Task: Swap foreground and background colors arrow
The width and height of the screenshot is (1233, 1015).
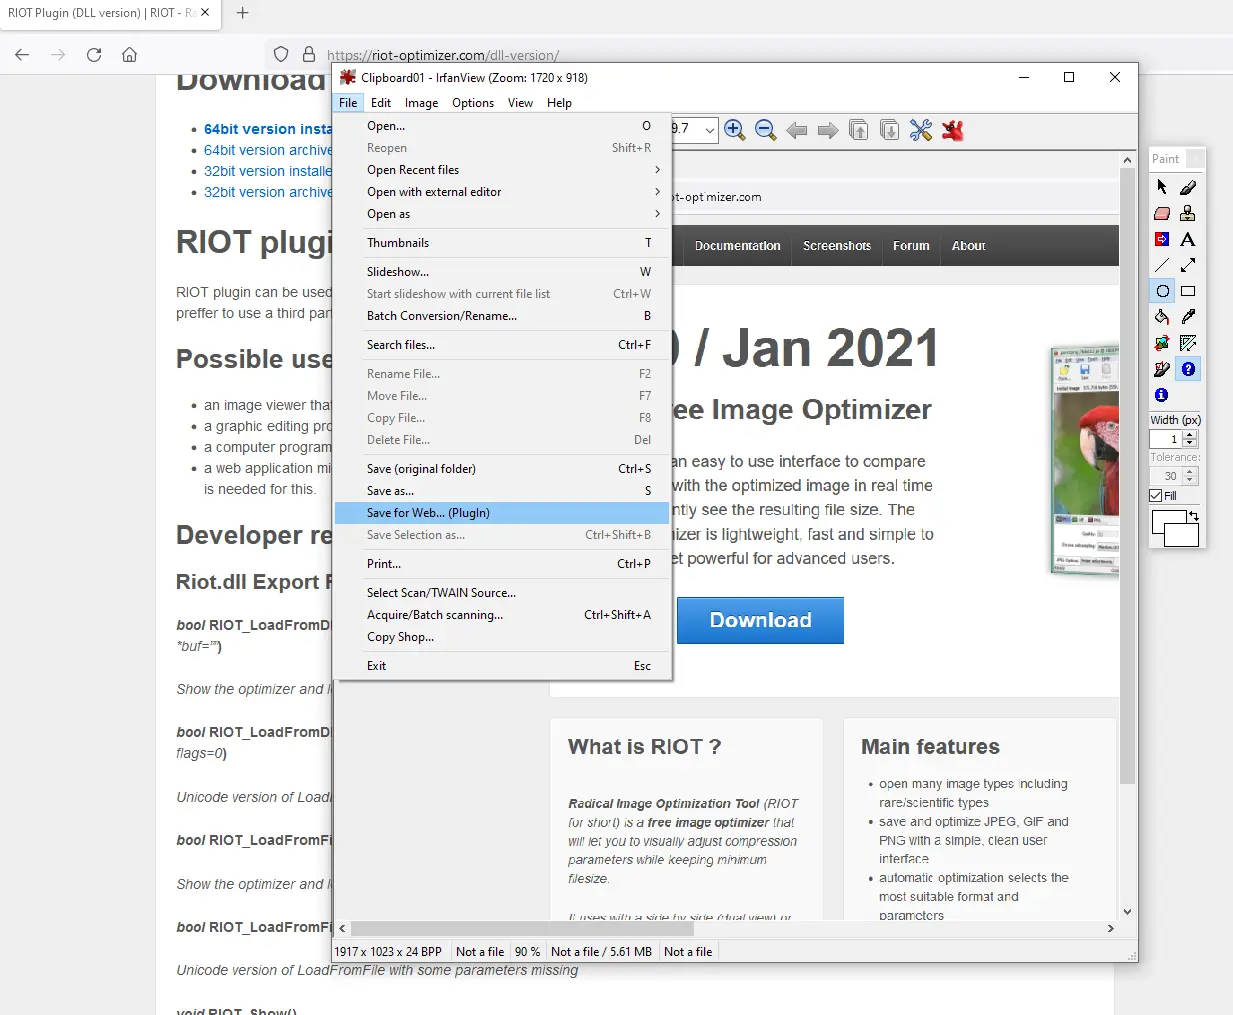Action: (1193, 516)
